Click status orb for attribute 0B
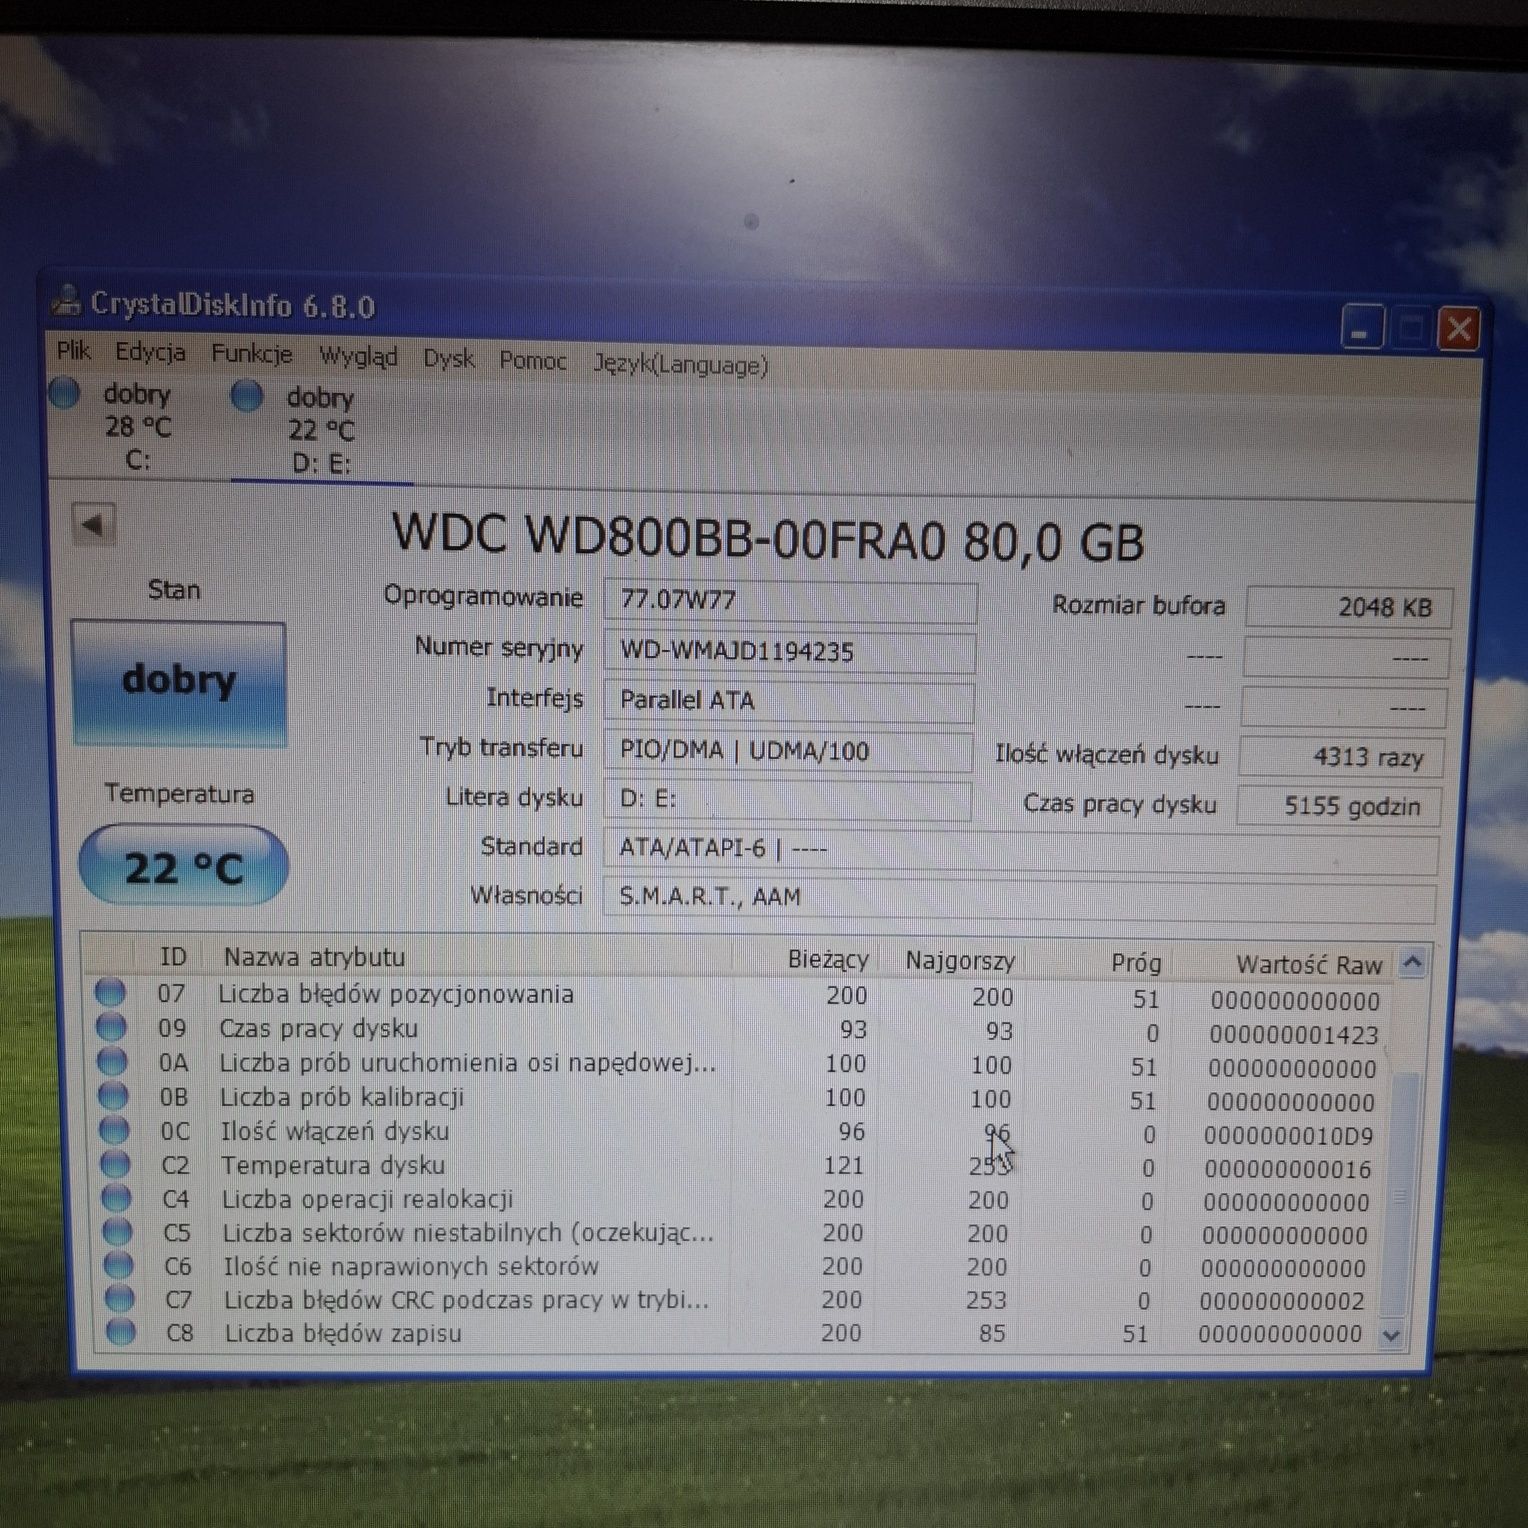The height and width of the screenshot is (1528, 1528). (113, 1096)
